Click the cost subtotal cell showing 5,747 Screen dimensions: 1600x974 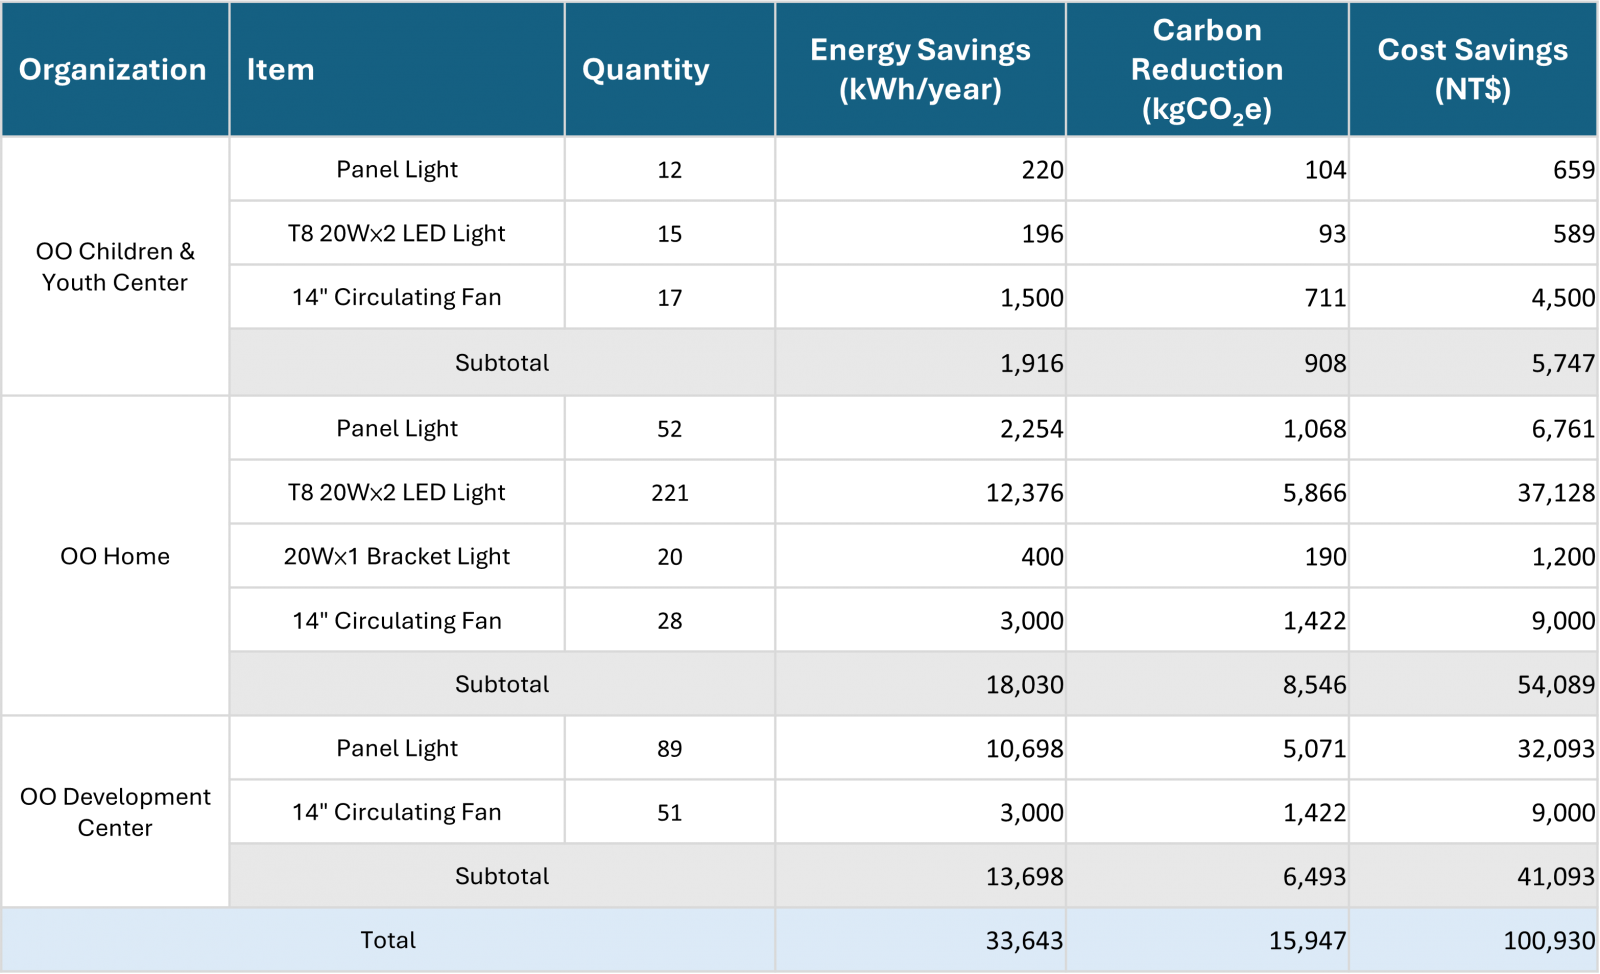[x=1562, y=363]
